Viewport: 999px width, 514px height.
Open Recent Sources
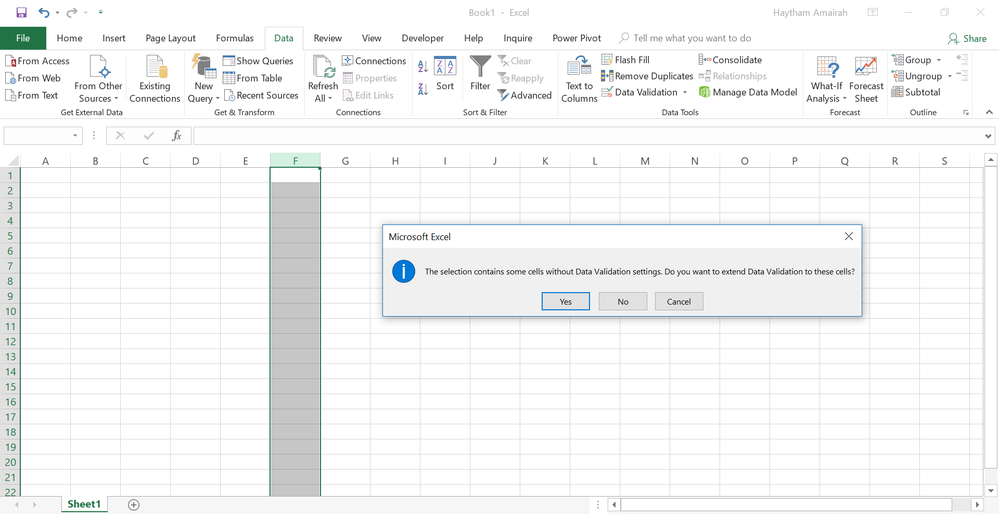click(261, 96)
